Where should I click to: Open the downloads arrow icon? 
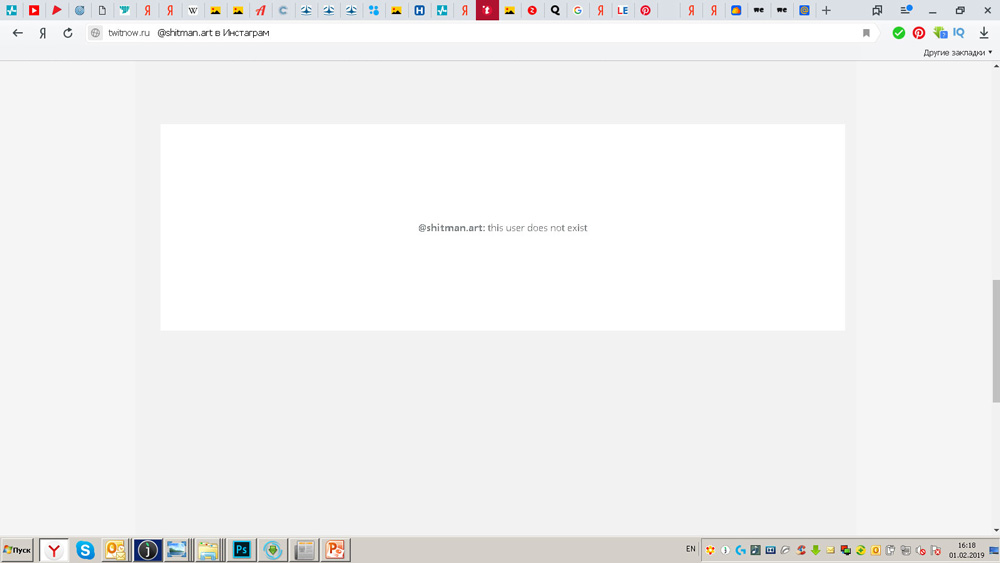point(984,33)
